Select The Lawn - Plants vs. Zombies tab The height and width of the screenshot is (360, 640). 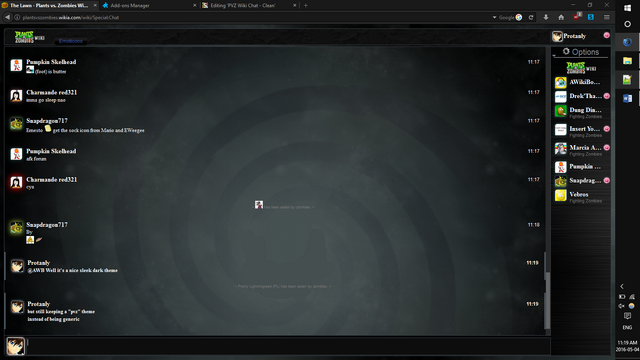coord(49,5)
